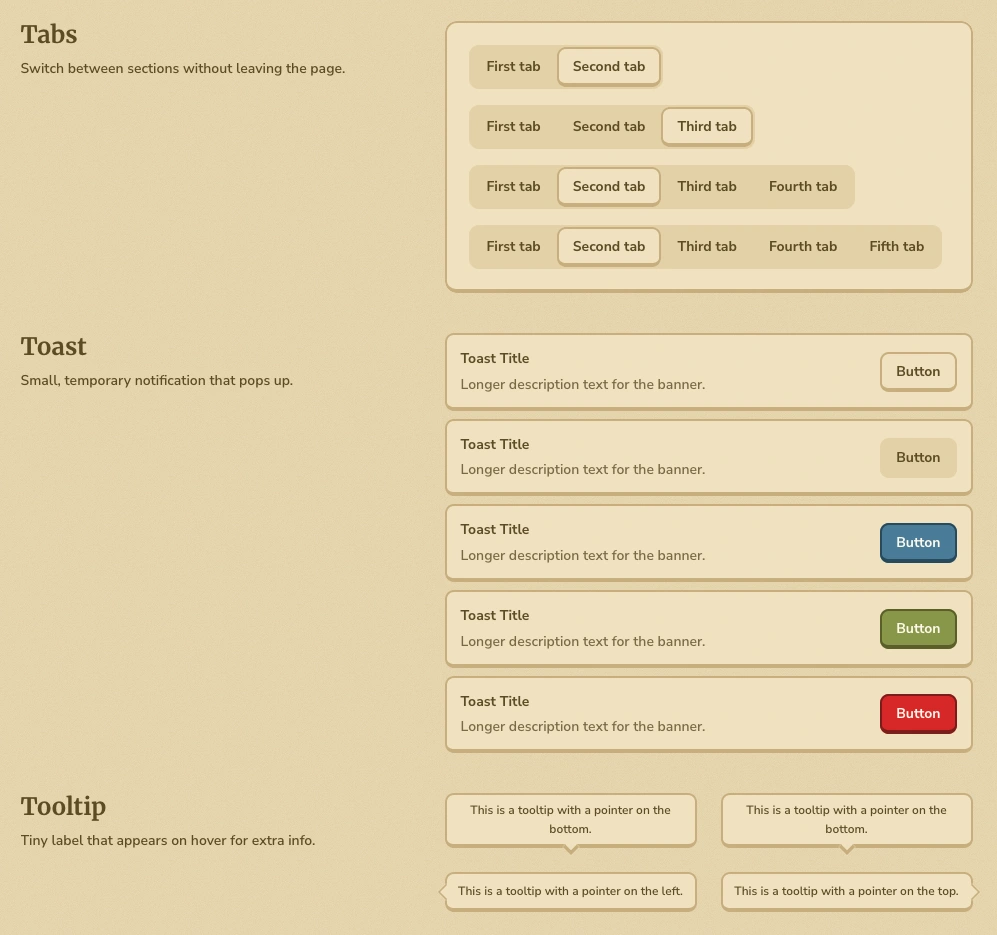Screen dimensions: 997x935
Task: Click the Toast section heading
Action: [53, 347]
